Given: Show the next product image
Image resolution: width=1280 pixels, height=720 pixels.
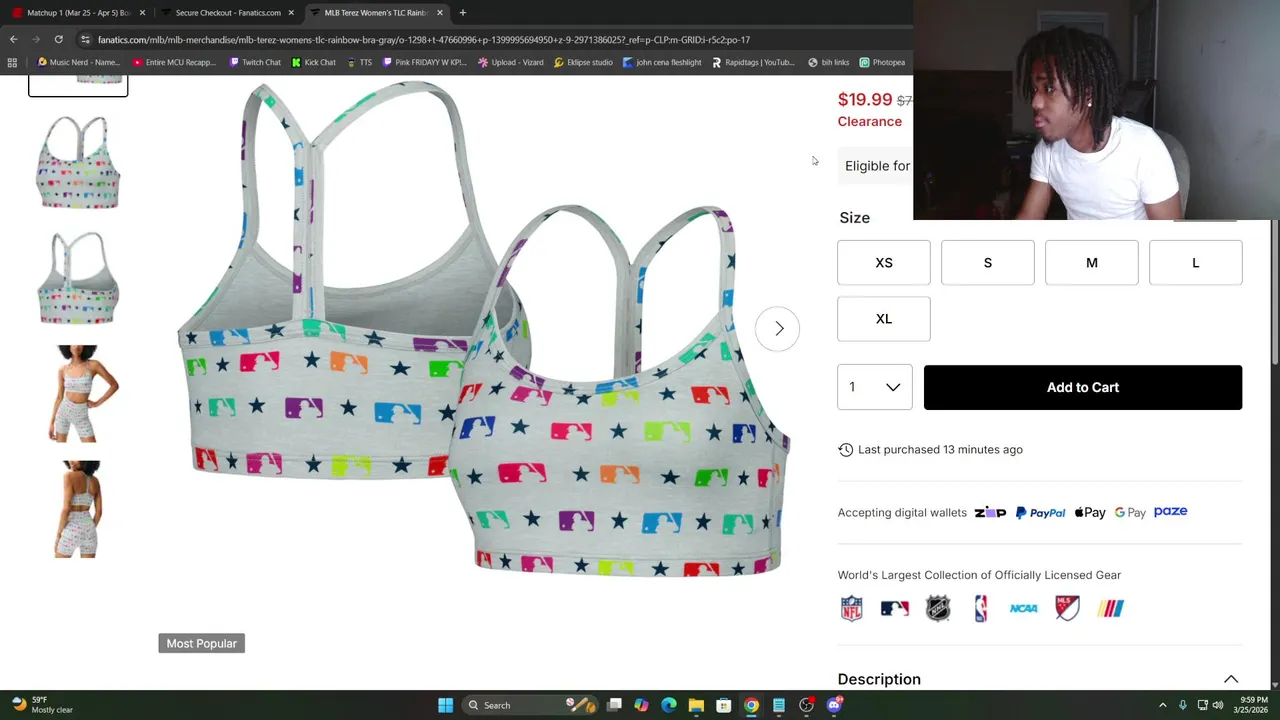Looking at the screenshot, I should 778,328.
